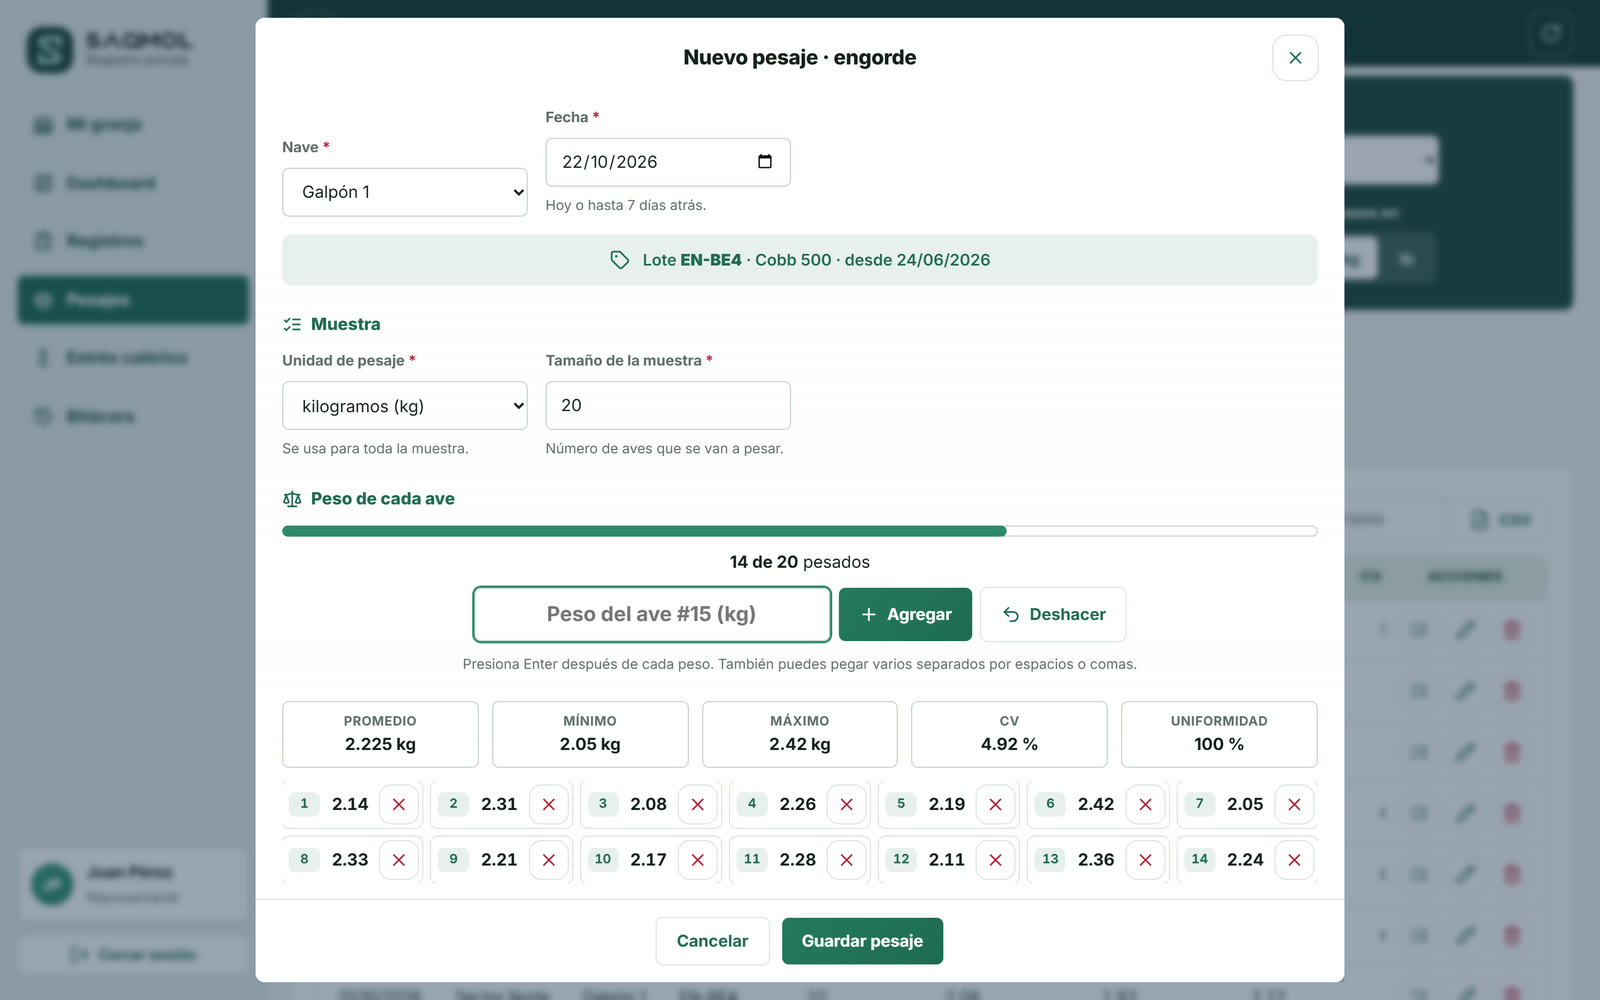The image size is (1600, 1000).
Task: Delete weight entry #6 of 2.42
Action: pos(1145,804)
